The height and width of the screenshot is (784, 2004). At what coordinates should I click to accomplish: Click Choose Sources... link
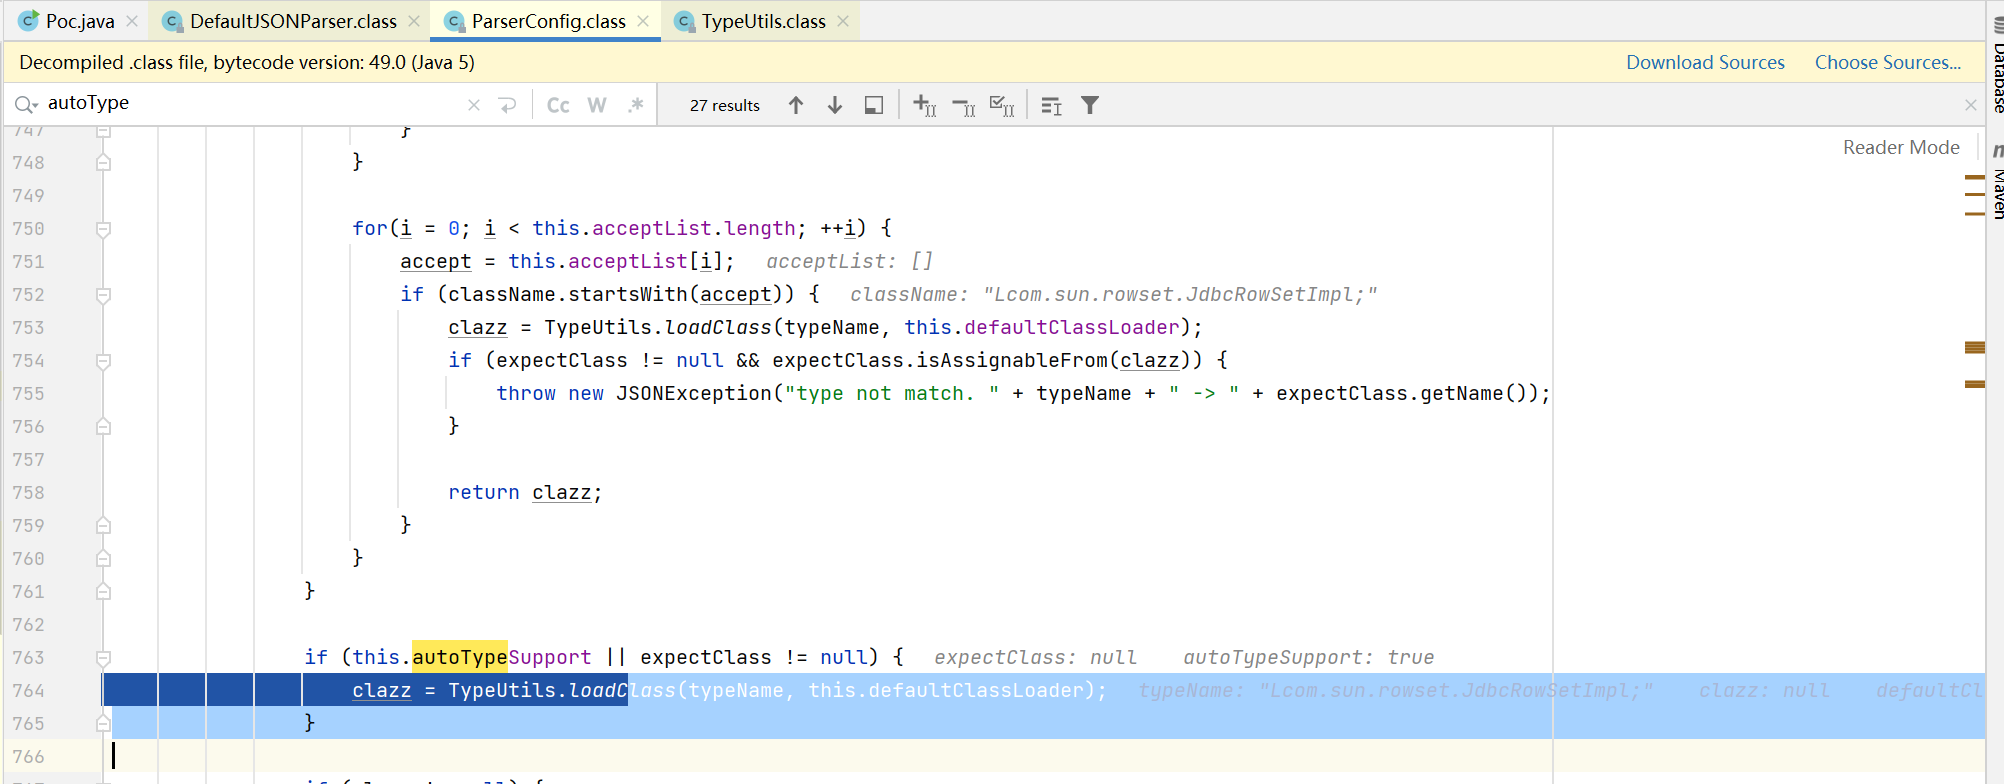(1888, 62)
